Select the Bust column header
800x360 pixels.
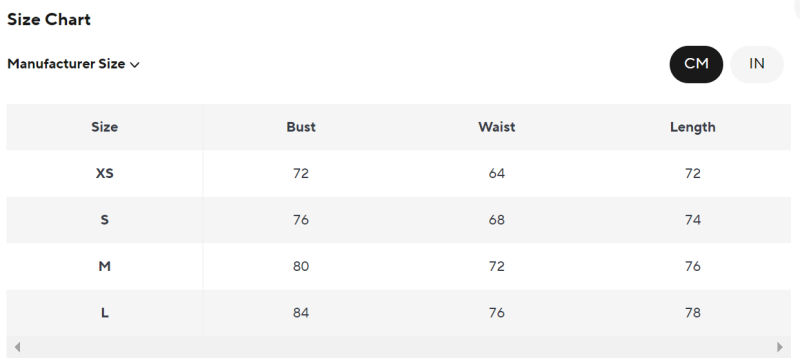tap(301, 127)
